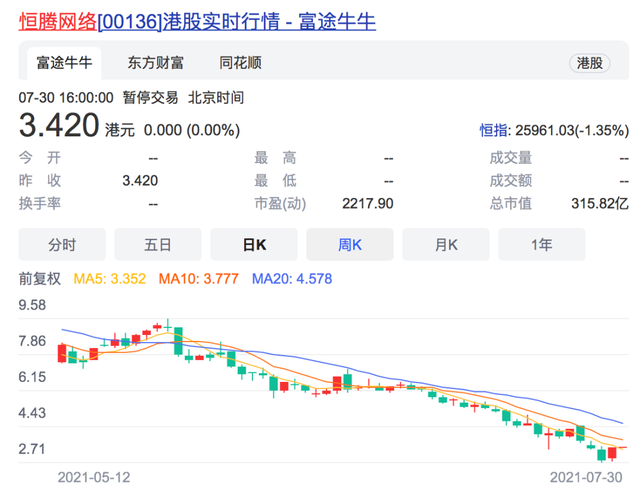Click the 今开 label

(40, 158)
